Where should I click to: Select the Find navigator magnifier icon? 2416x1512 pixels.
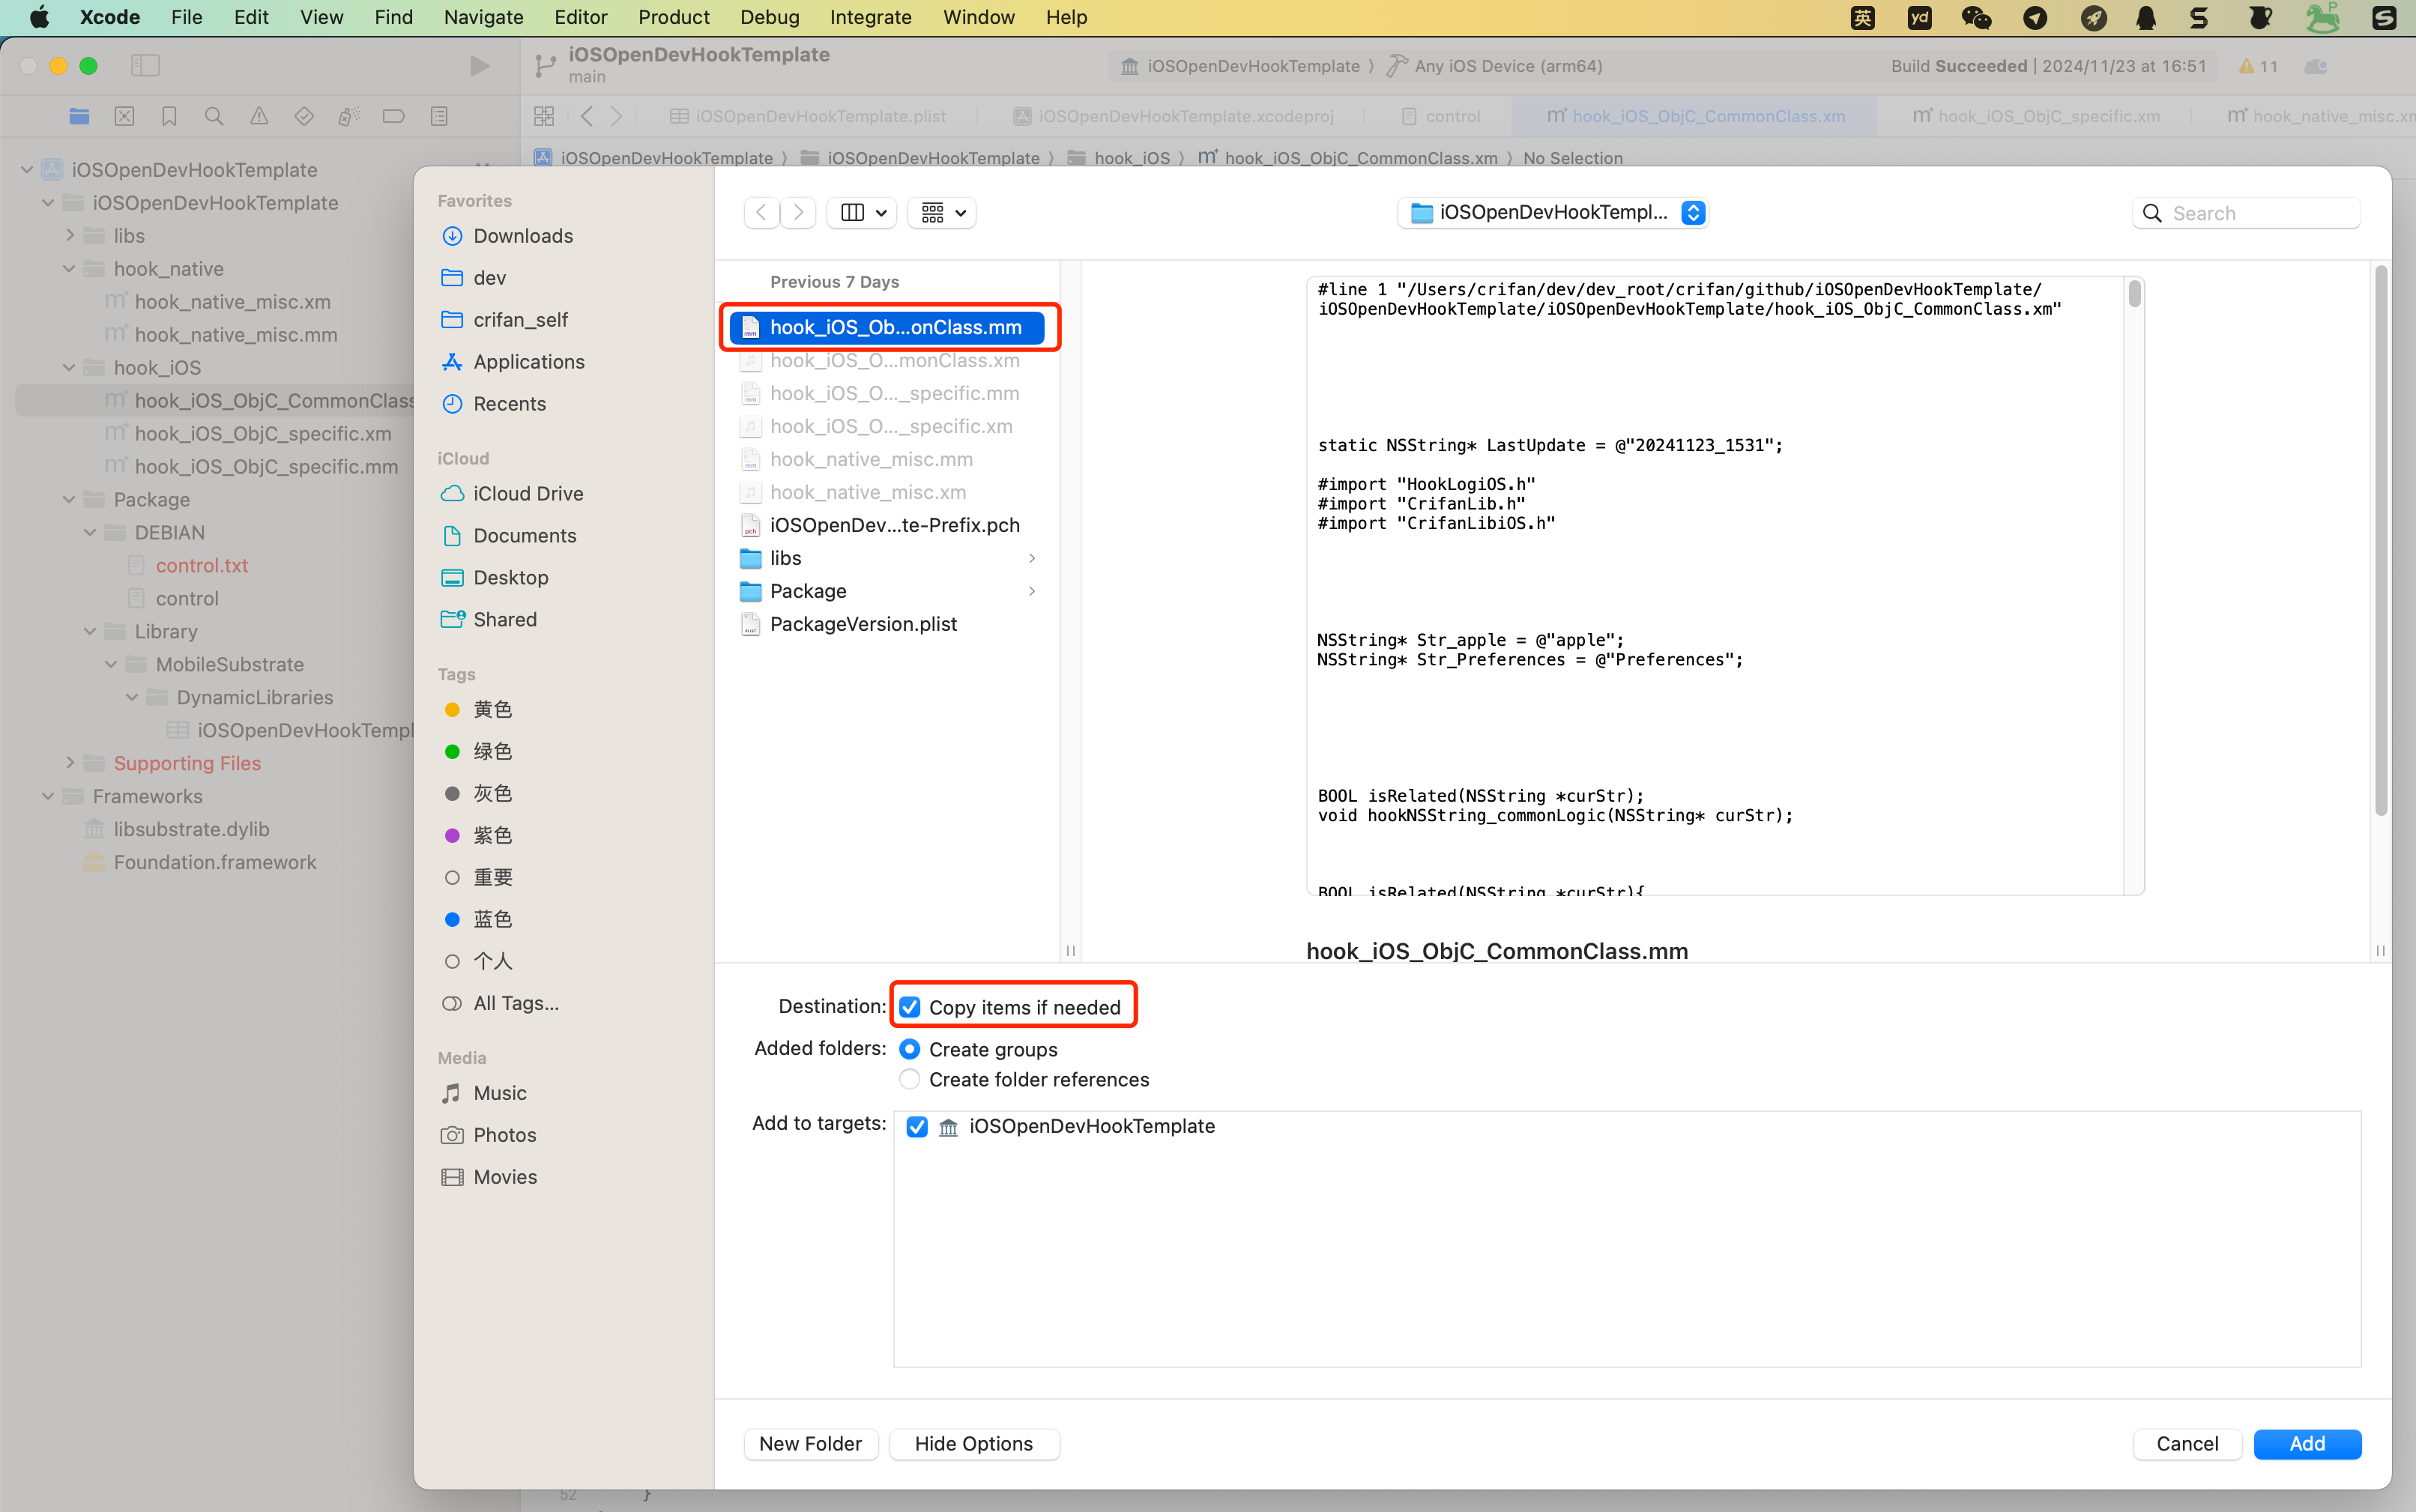point(213,116)
